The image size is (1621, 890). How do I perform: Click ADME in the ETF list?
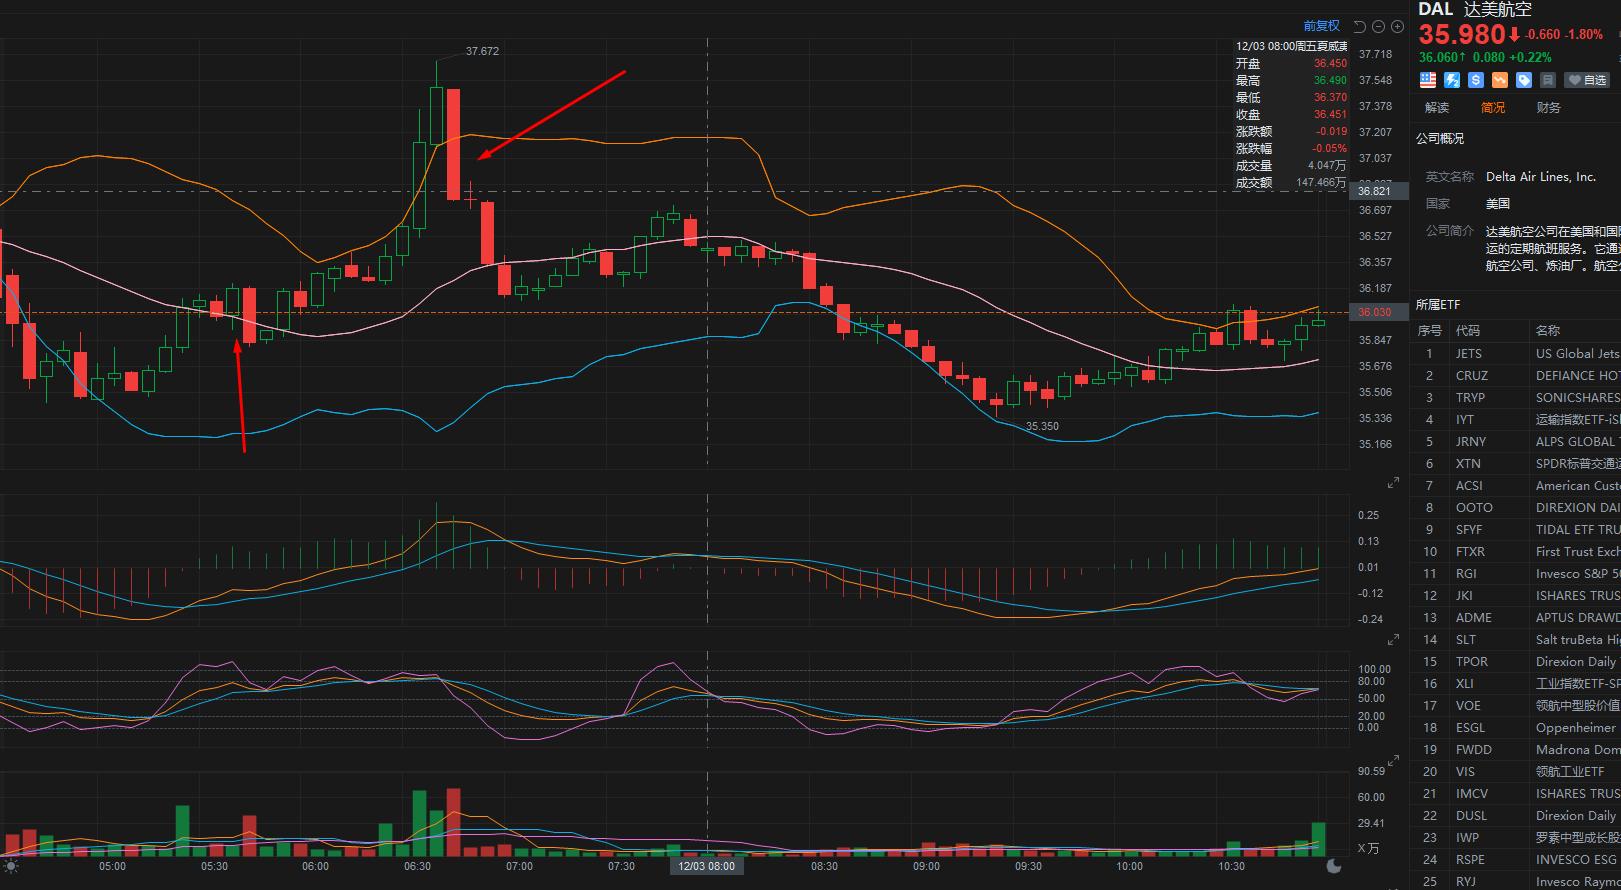[1473, 618]
